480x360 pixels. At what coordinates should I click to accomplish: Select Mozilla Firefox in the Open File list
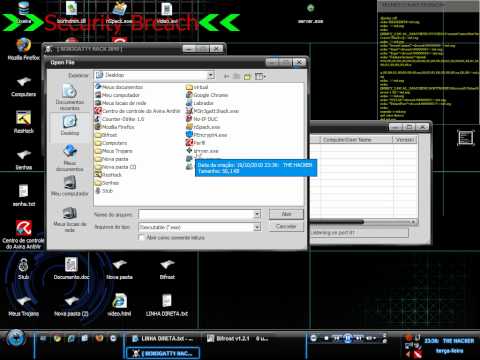pyautogui.click(x=115, y=127)
